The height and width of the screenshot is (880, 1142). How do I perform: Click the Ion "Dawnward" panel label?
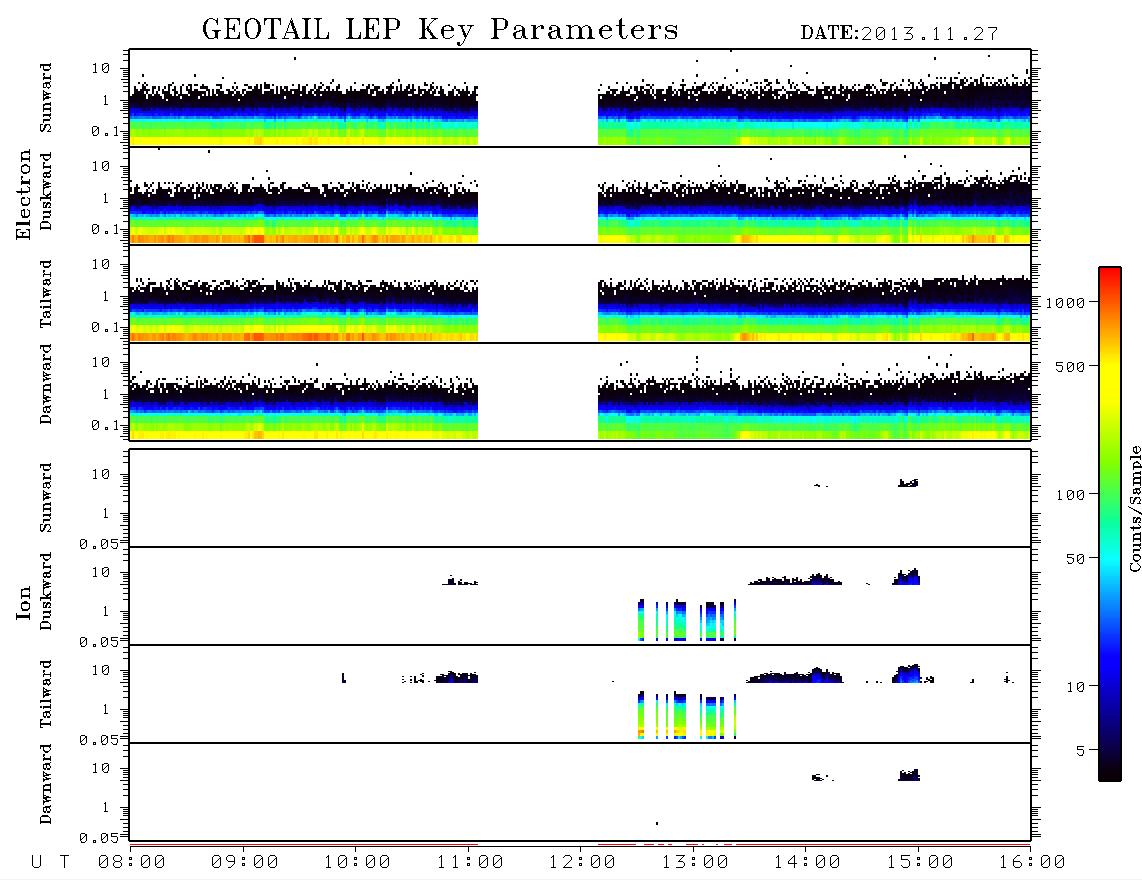pos(46,784)
